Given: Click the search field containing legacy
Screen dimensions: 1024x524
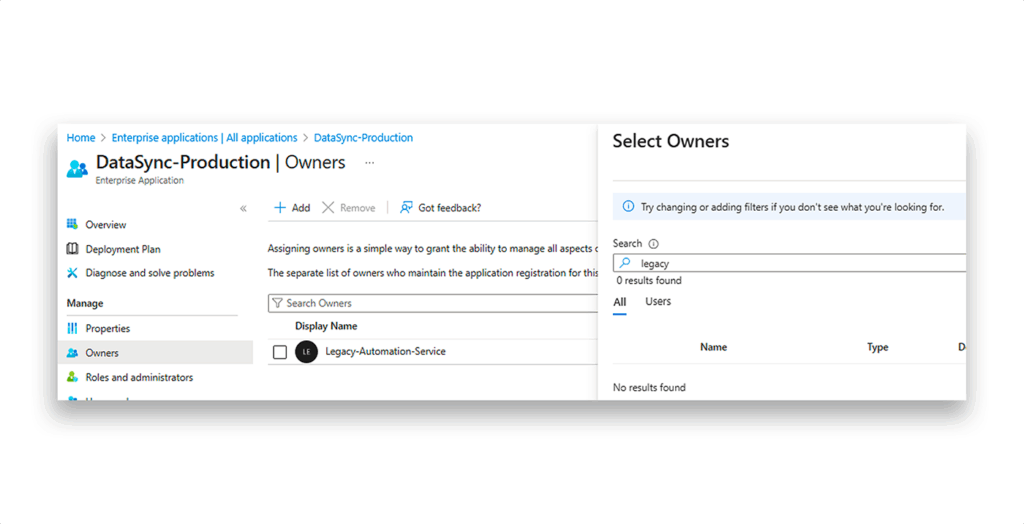Looking at the screenshot, I should (x=789, y=263).
